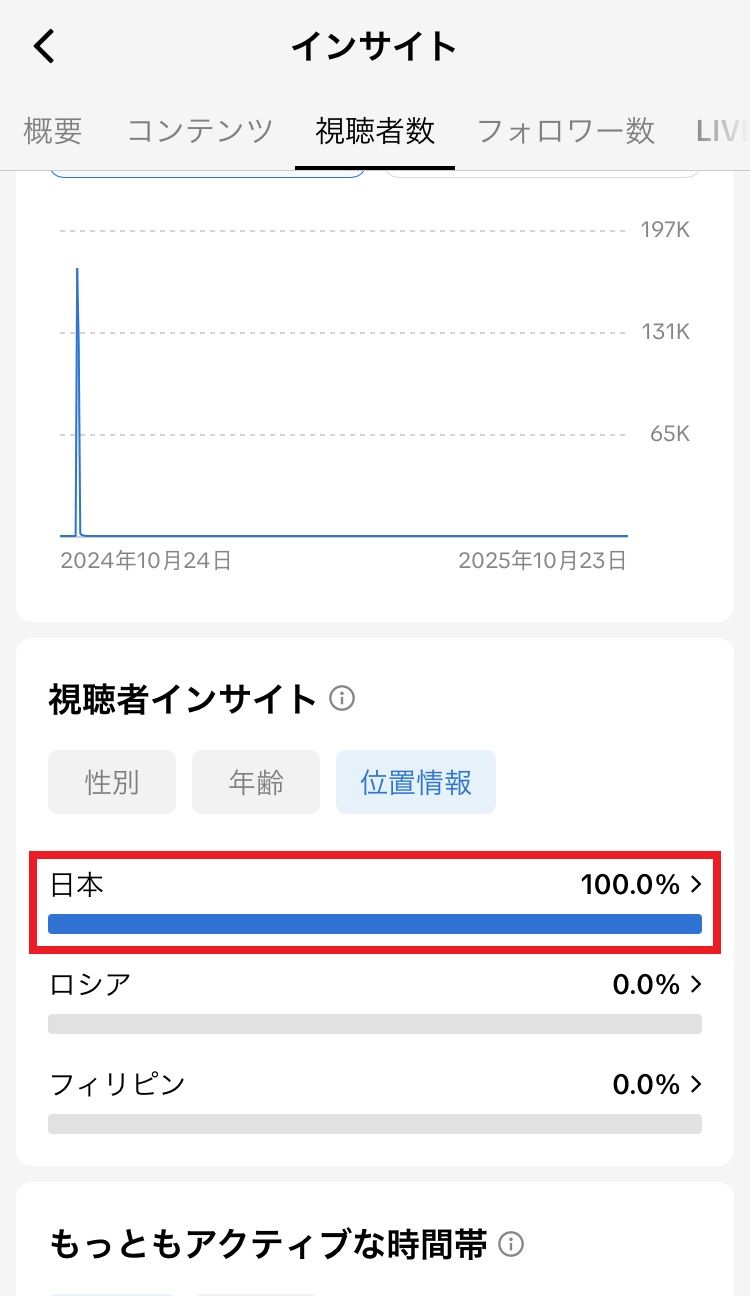Open the LIVE tab
The width and height of the screenshot is (750, 1296).
[722, 131]
